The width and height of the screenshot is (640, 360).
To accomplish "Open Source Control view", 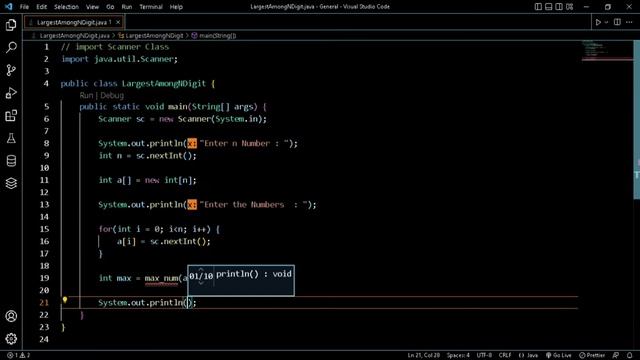I will [x=11, y=70].
